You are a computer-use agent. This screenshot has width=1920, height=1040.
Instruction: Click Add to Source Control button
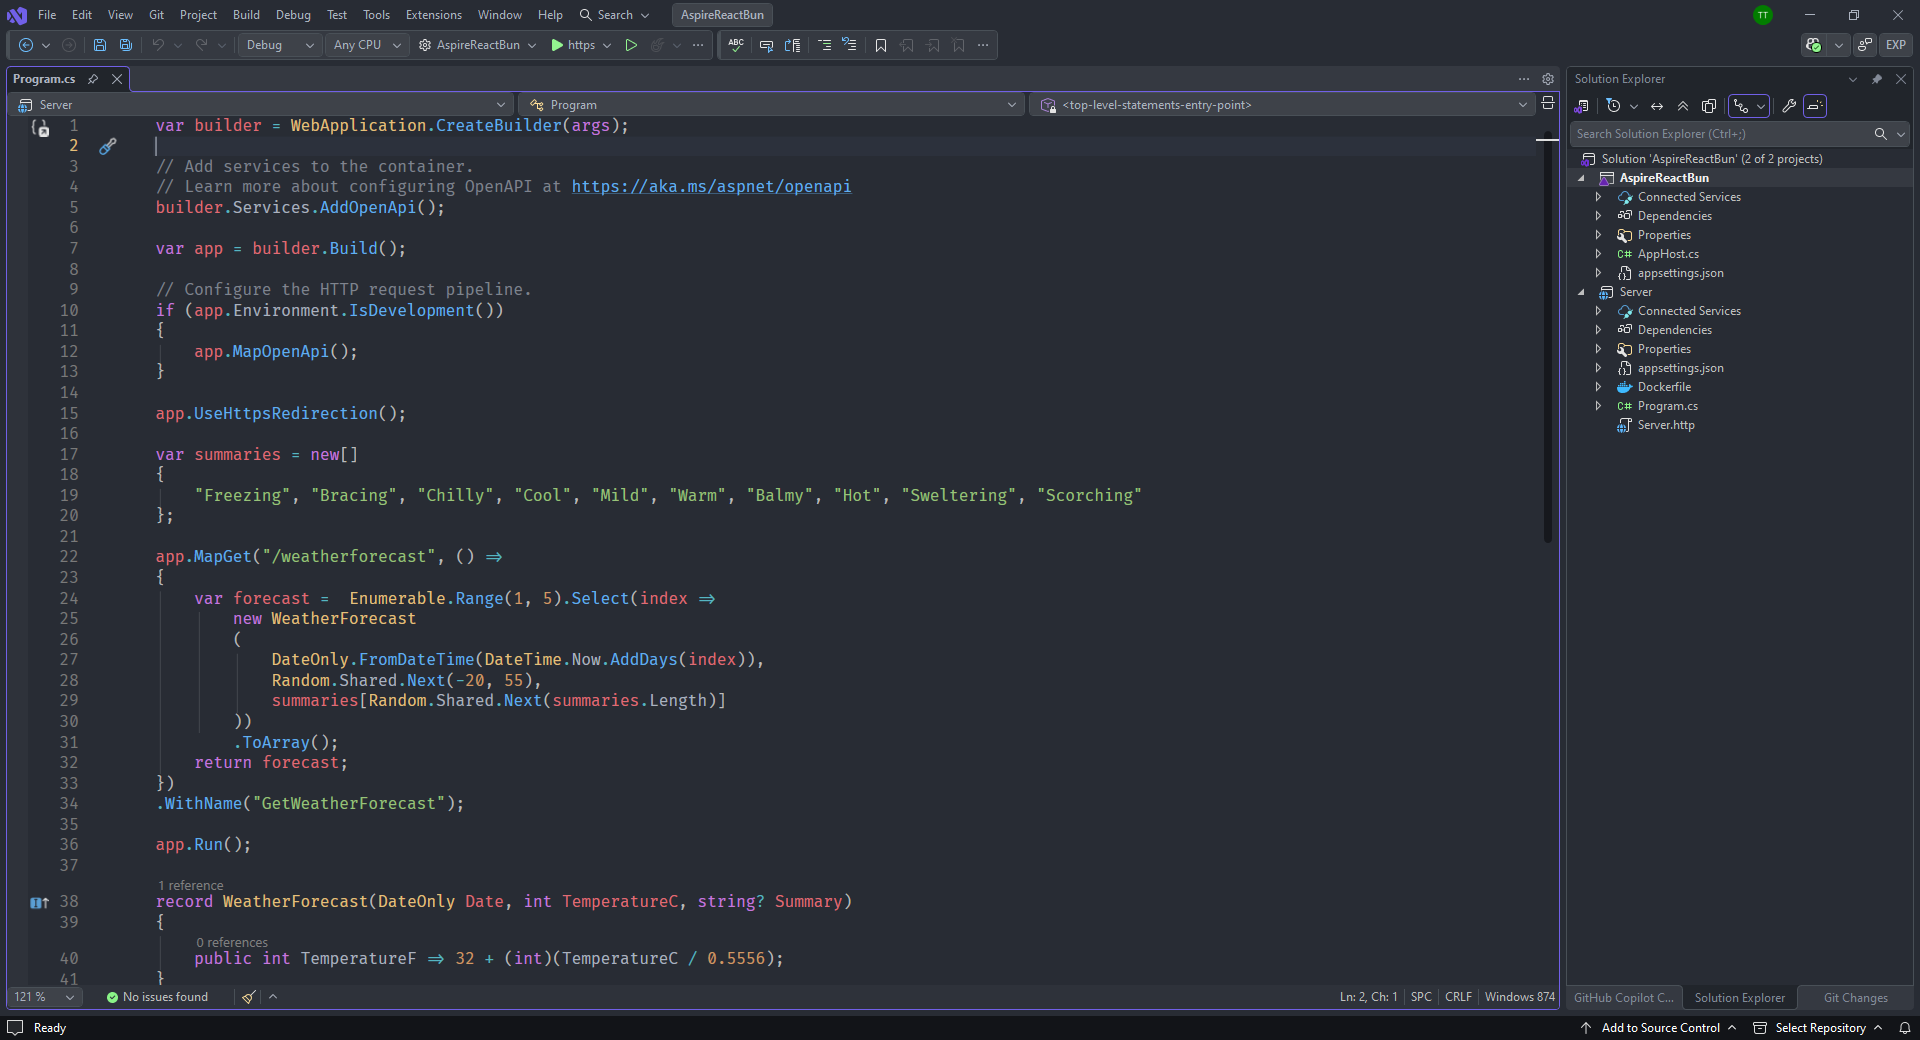tap(1660, 1028)
